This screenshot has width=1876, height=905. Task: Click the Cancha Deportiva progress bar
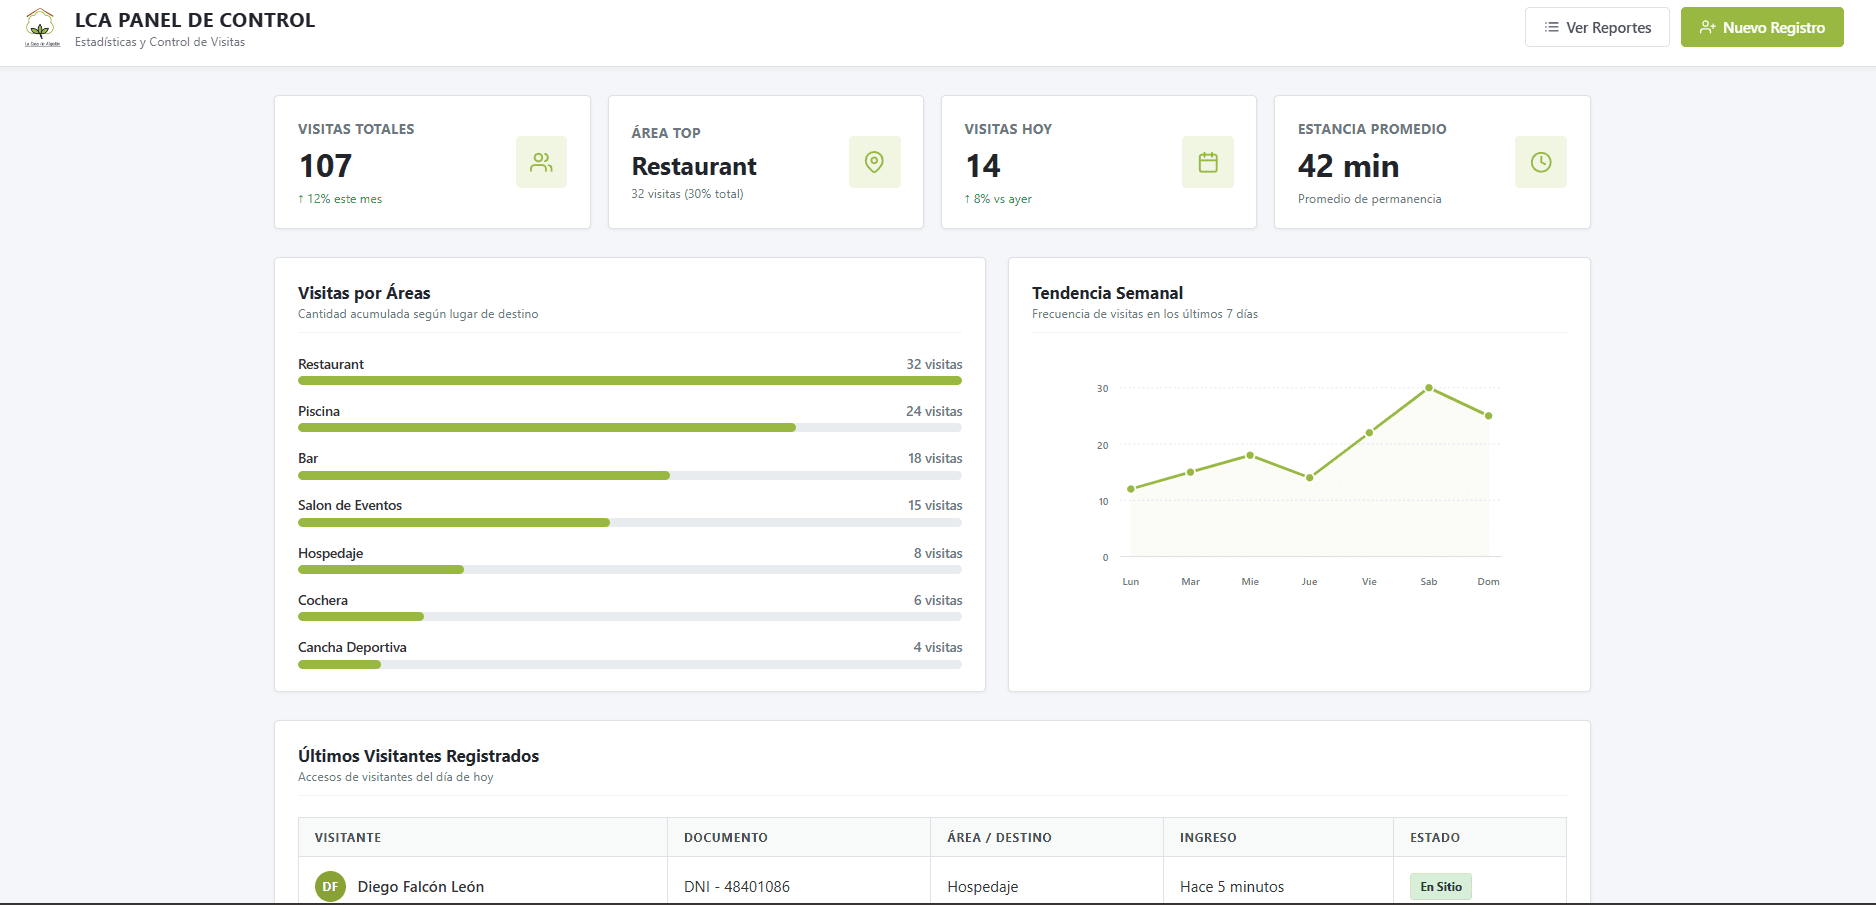[630, 664]
